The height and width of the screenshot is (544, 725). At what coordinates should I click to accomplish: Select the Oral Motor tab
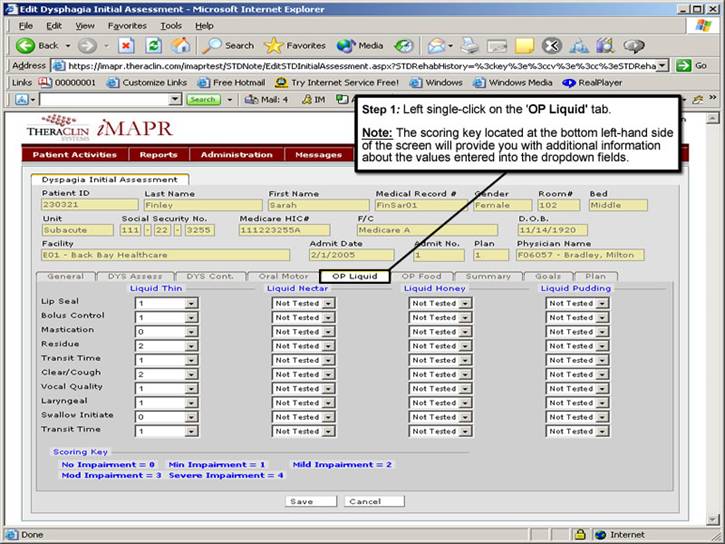click(283, 276)
